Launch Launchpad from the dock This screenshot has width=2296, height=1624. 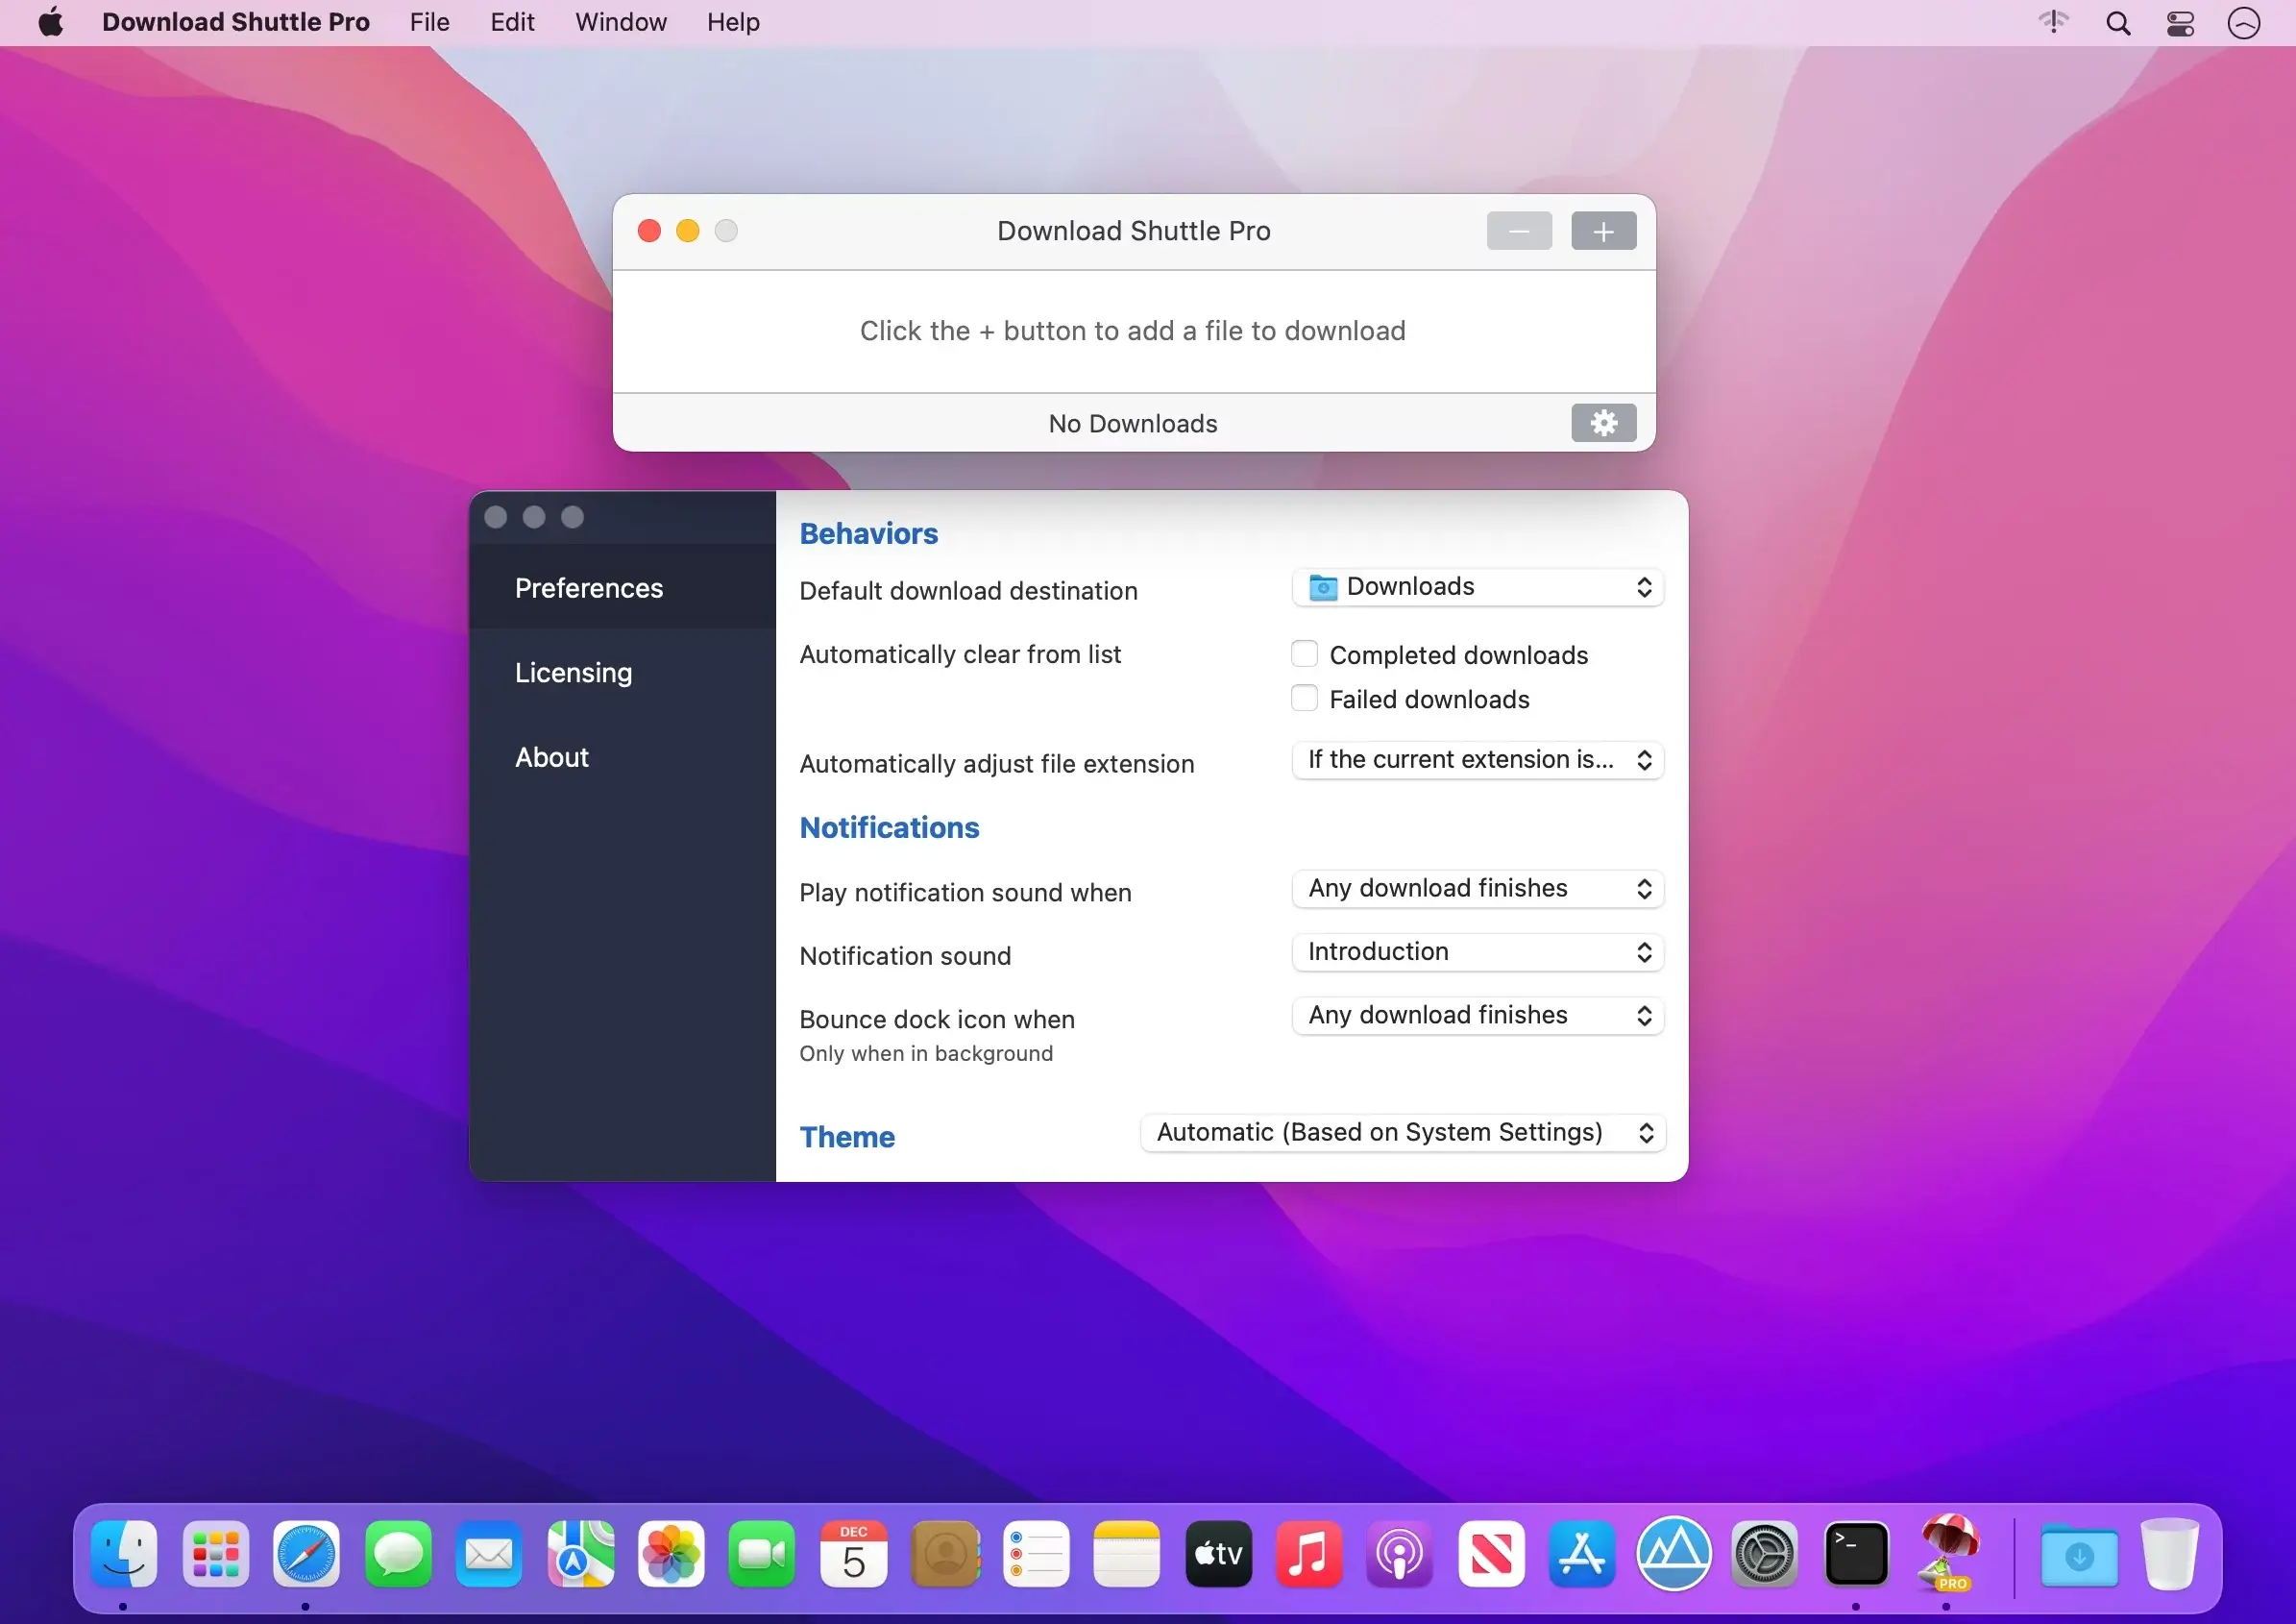coord(215,1555)
